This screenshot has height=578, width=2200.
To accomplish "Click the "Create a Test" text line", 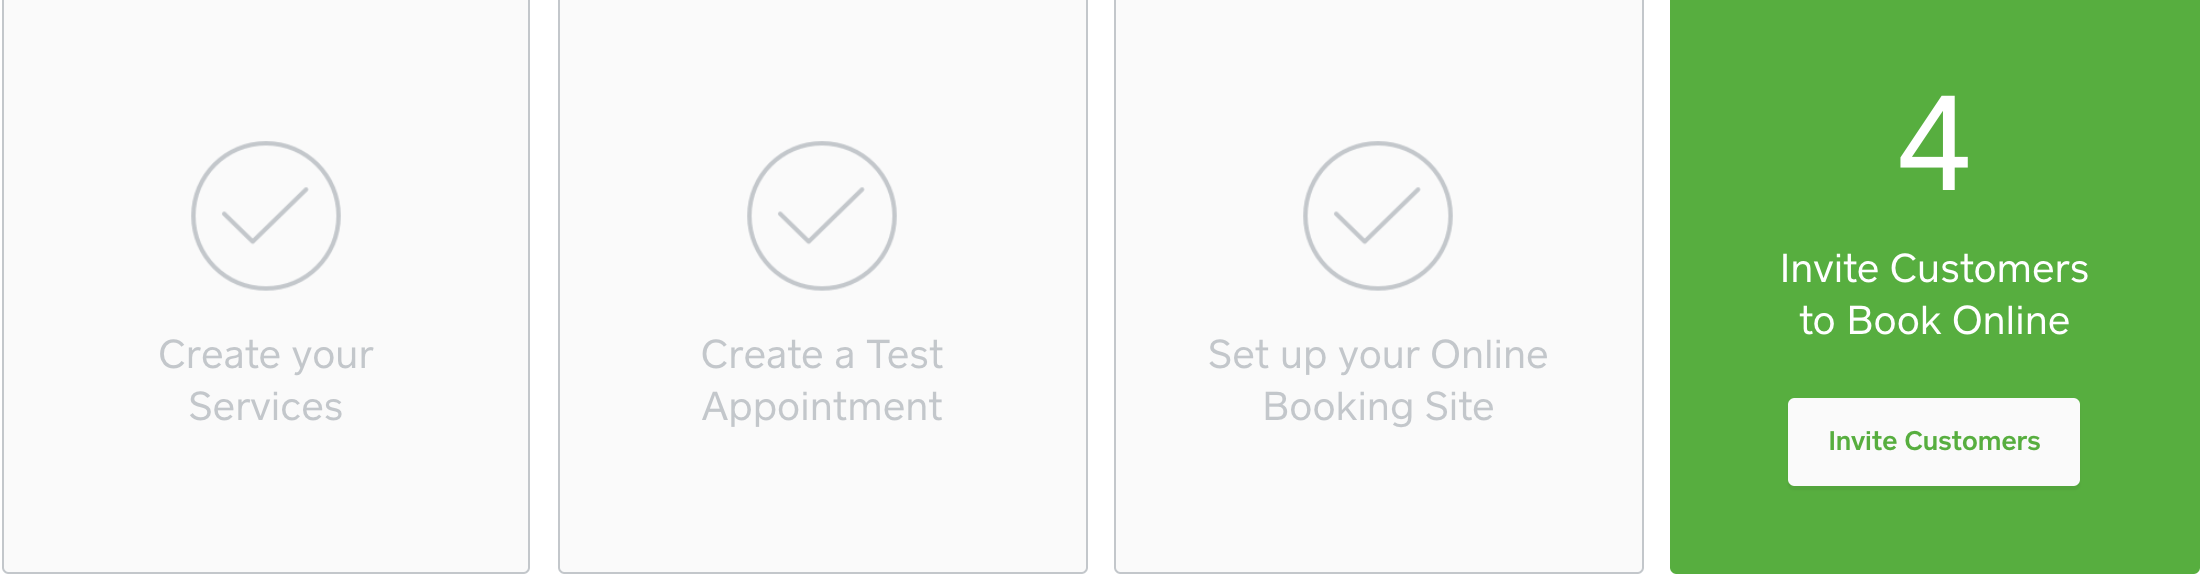I will tap(822, 355).
